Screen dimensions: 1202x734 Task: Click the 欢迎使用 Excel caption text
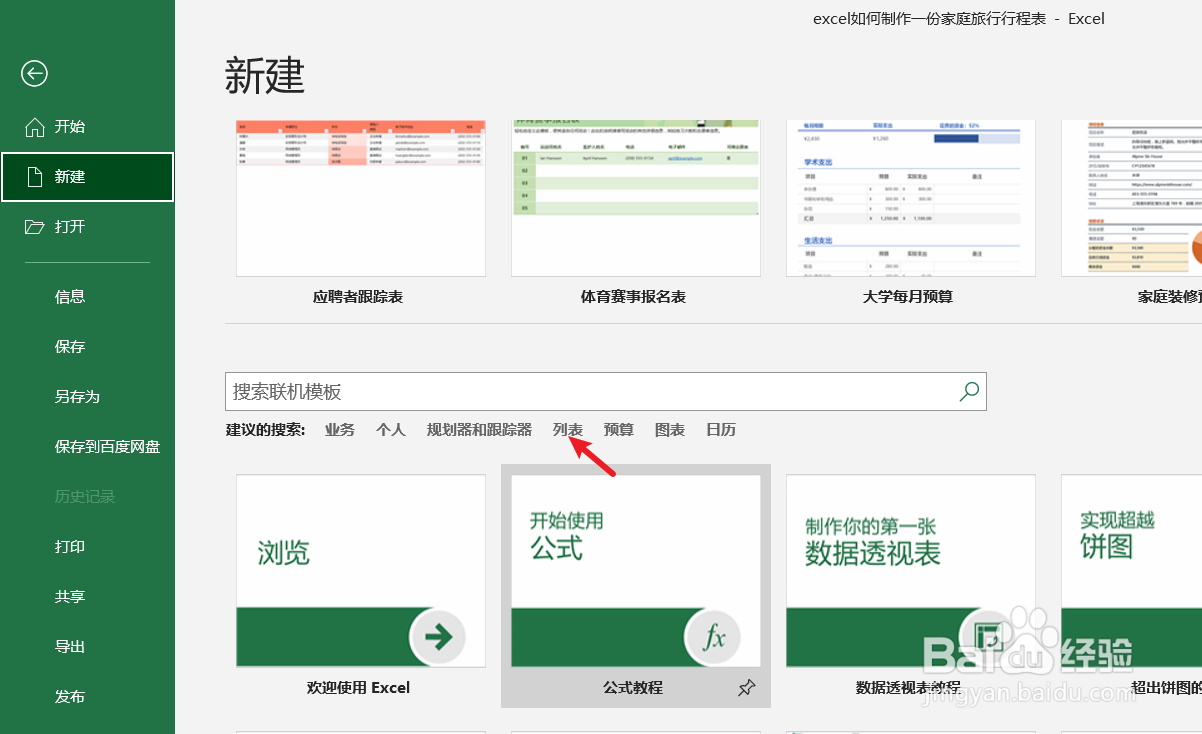(x=358, y=688)
